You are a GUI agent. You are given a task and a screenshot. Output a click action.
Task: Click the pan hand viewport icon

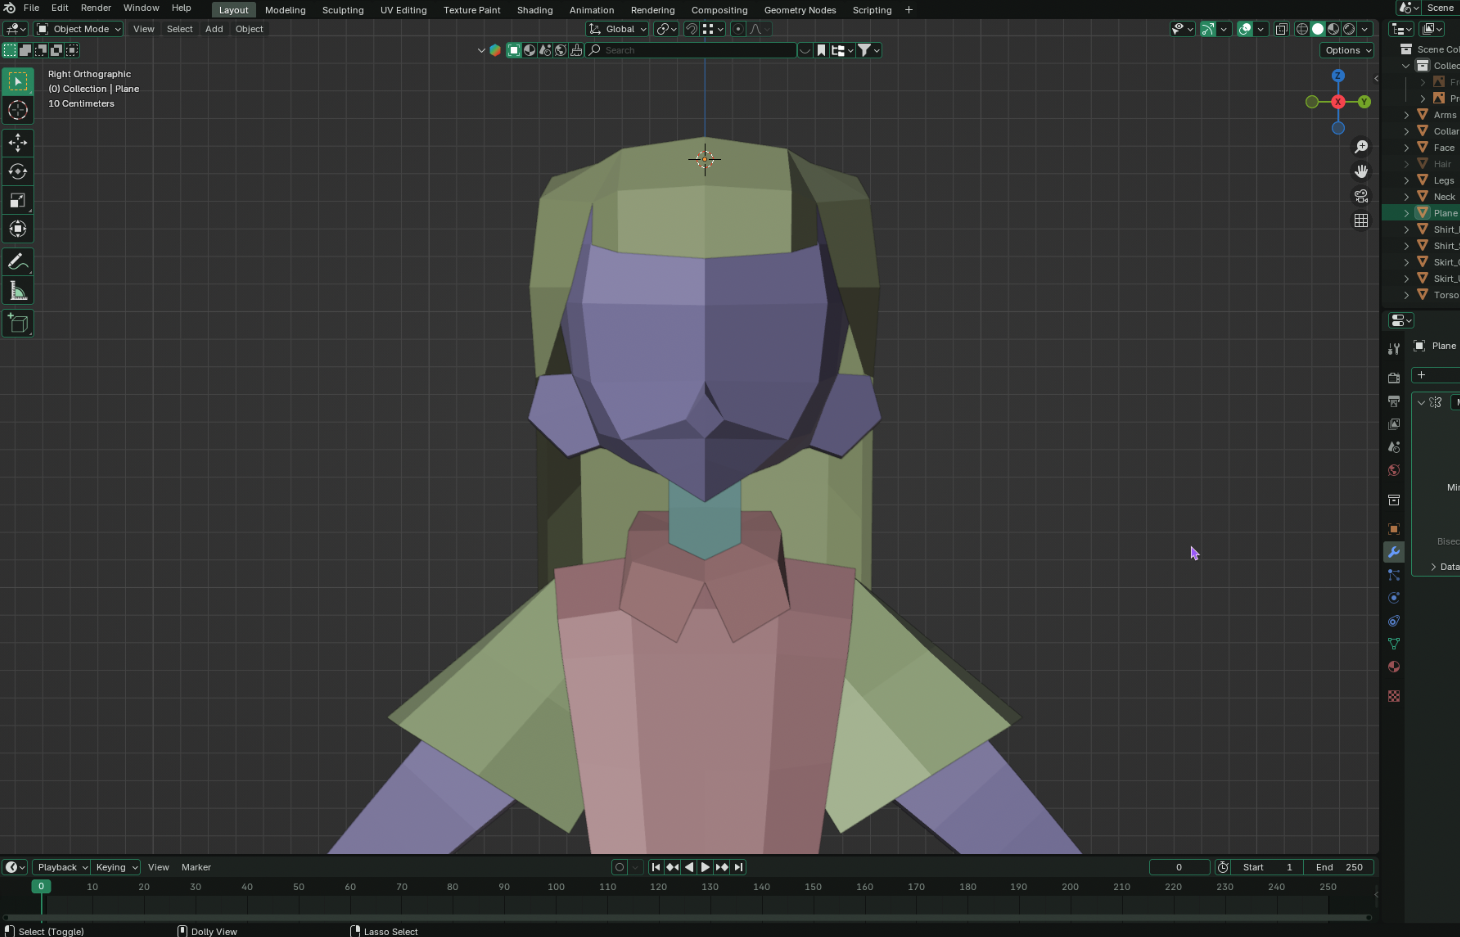[1361, 171]
